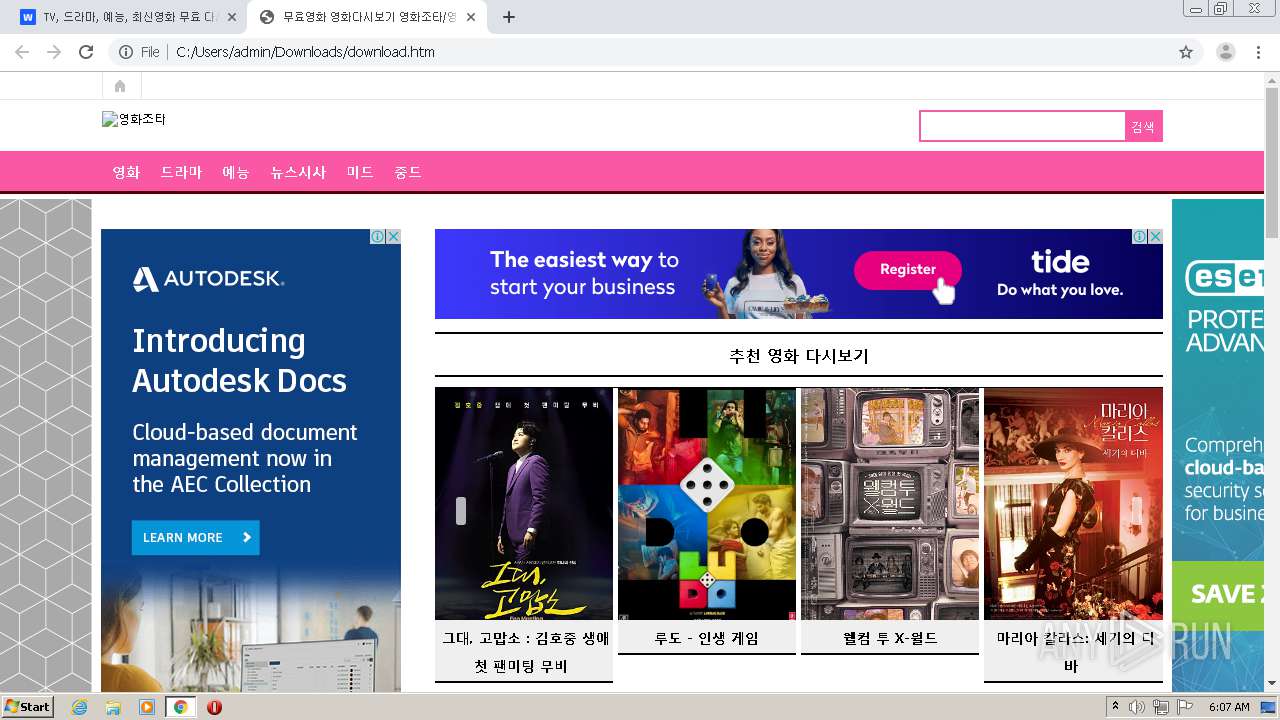Open the tide logo in the banner
Screen dimensions: 1280x720
(x=1060, y=262)
